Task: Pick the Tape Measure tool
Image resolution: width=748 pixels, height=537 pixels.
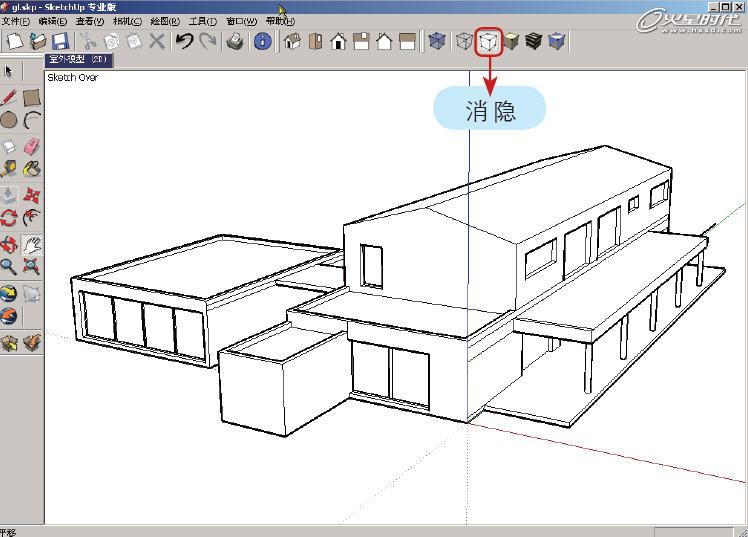Action: coord(9,170)
